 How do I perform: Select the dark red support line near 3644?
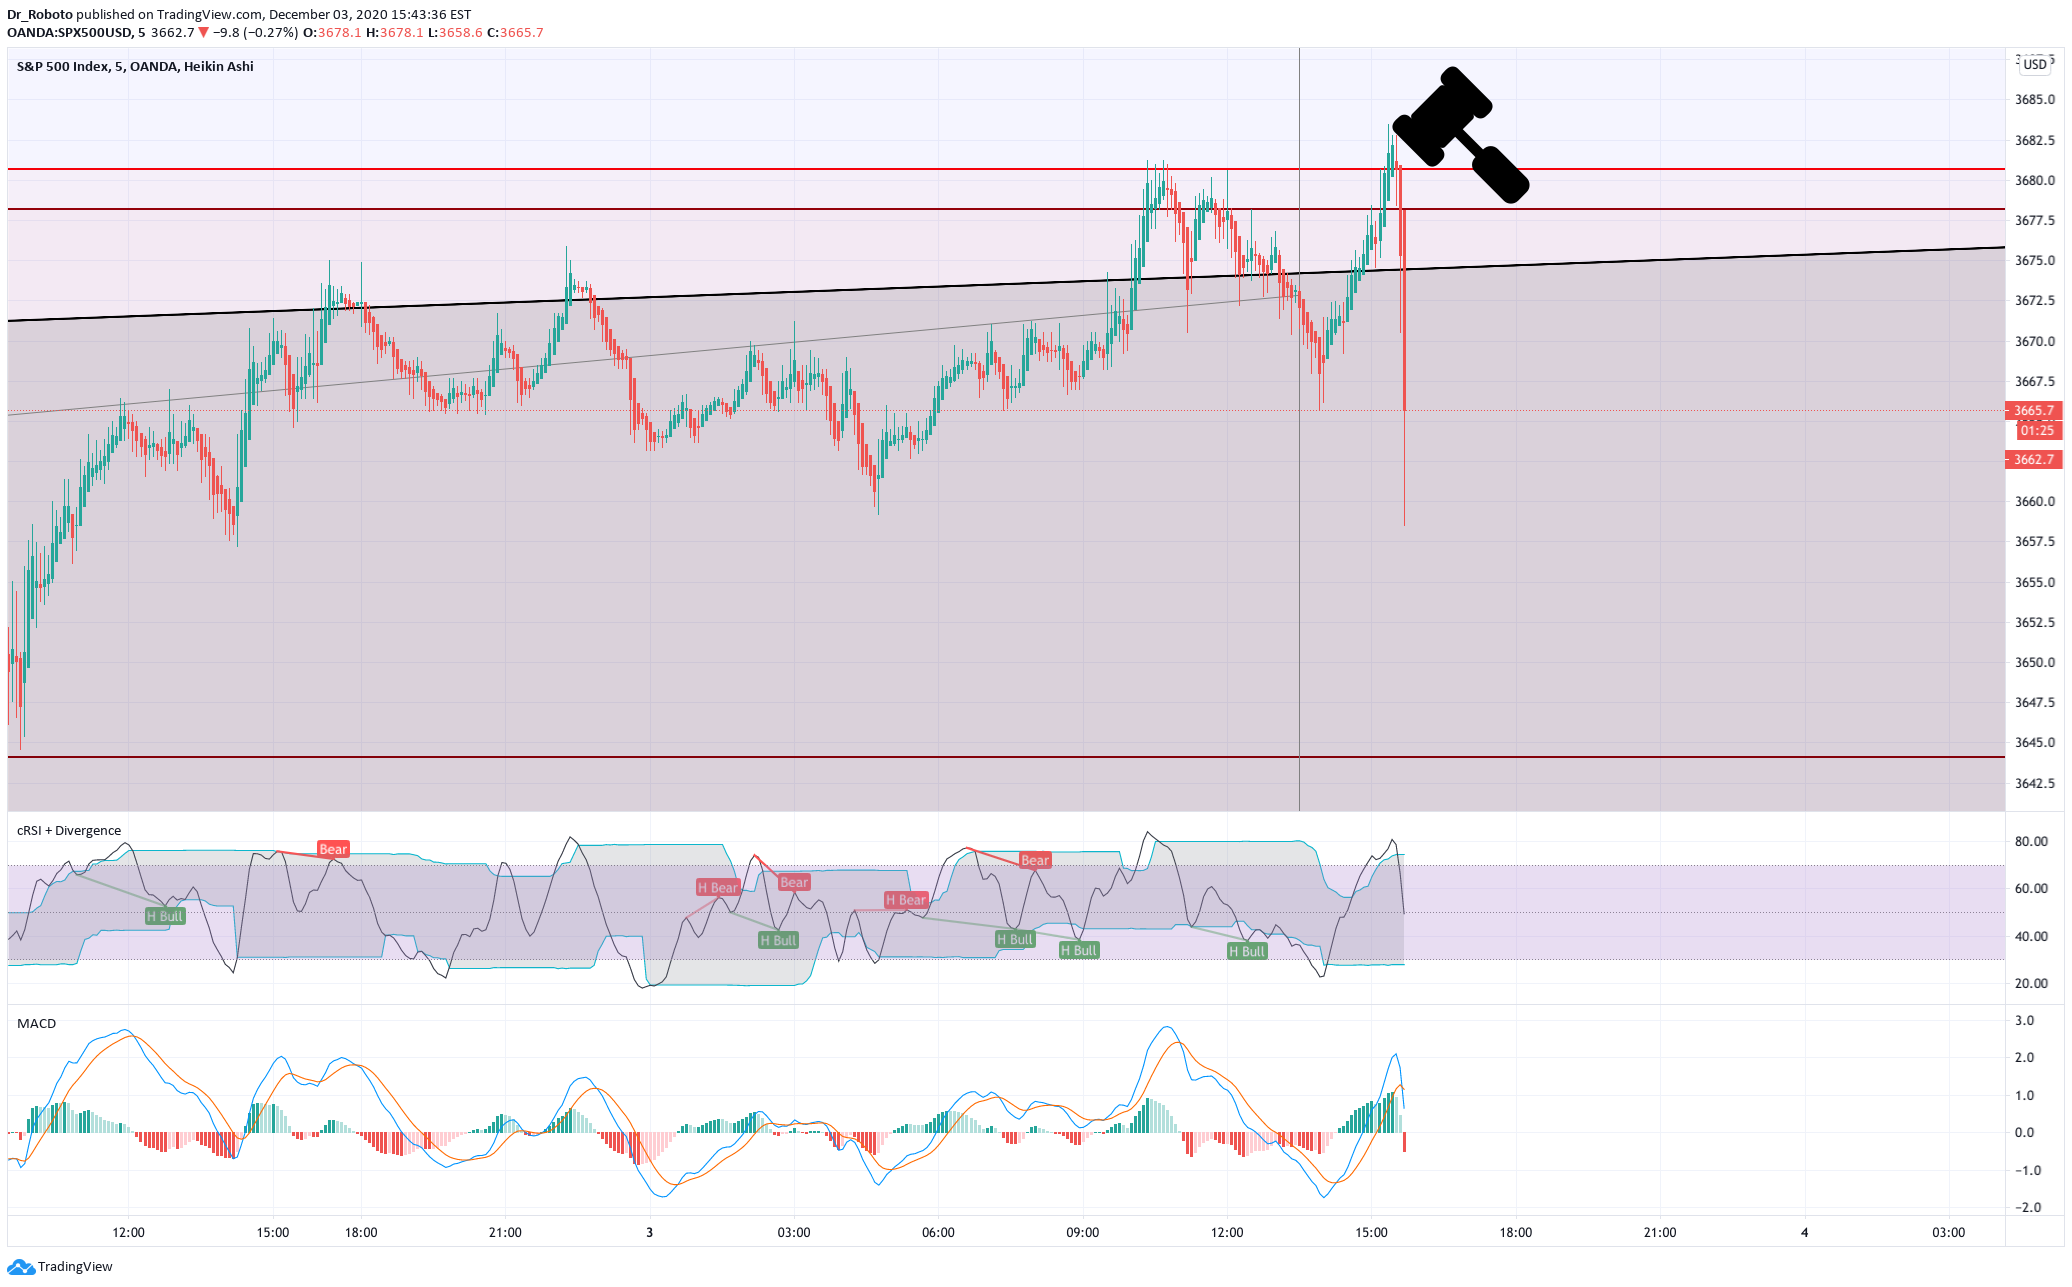[x=1006, y=757]
